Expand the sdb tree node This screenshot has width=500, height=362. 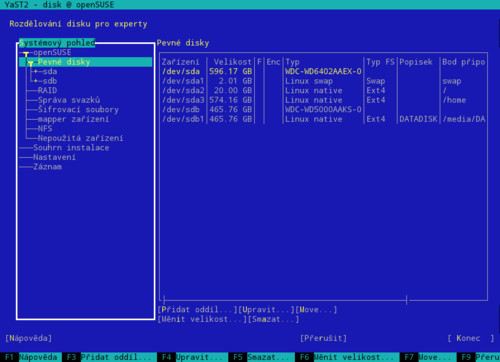point(36,81)
